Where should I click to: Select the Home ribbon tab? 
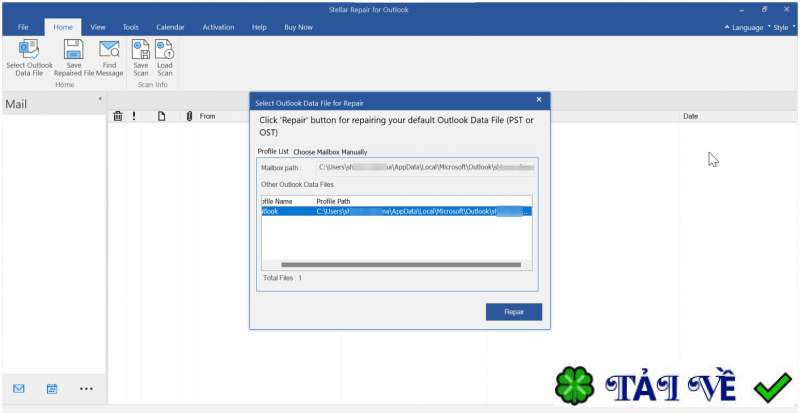(x=63, y=27)
